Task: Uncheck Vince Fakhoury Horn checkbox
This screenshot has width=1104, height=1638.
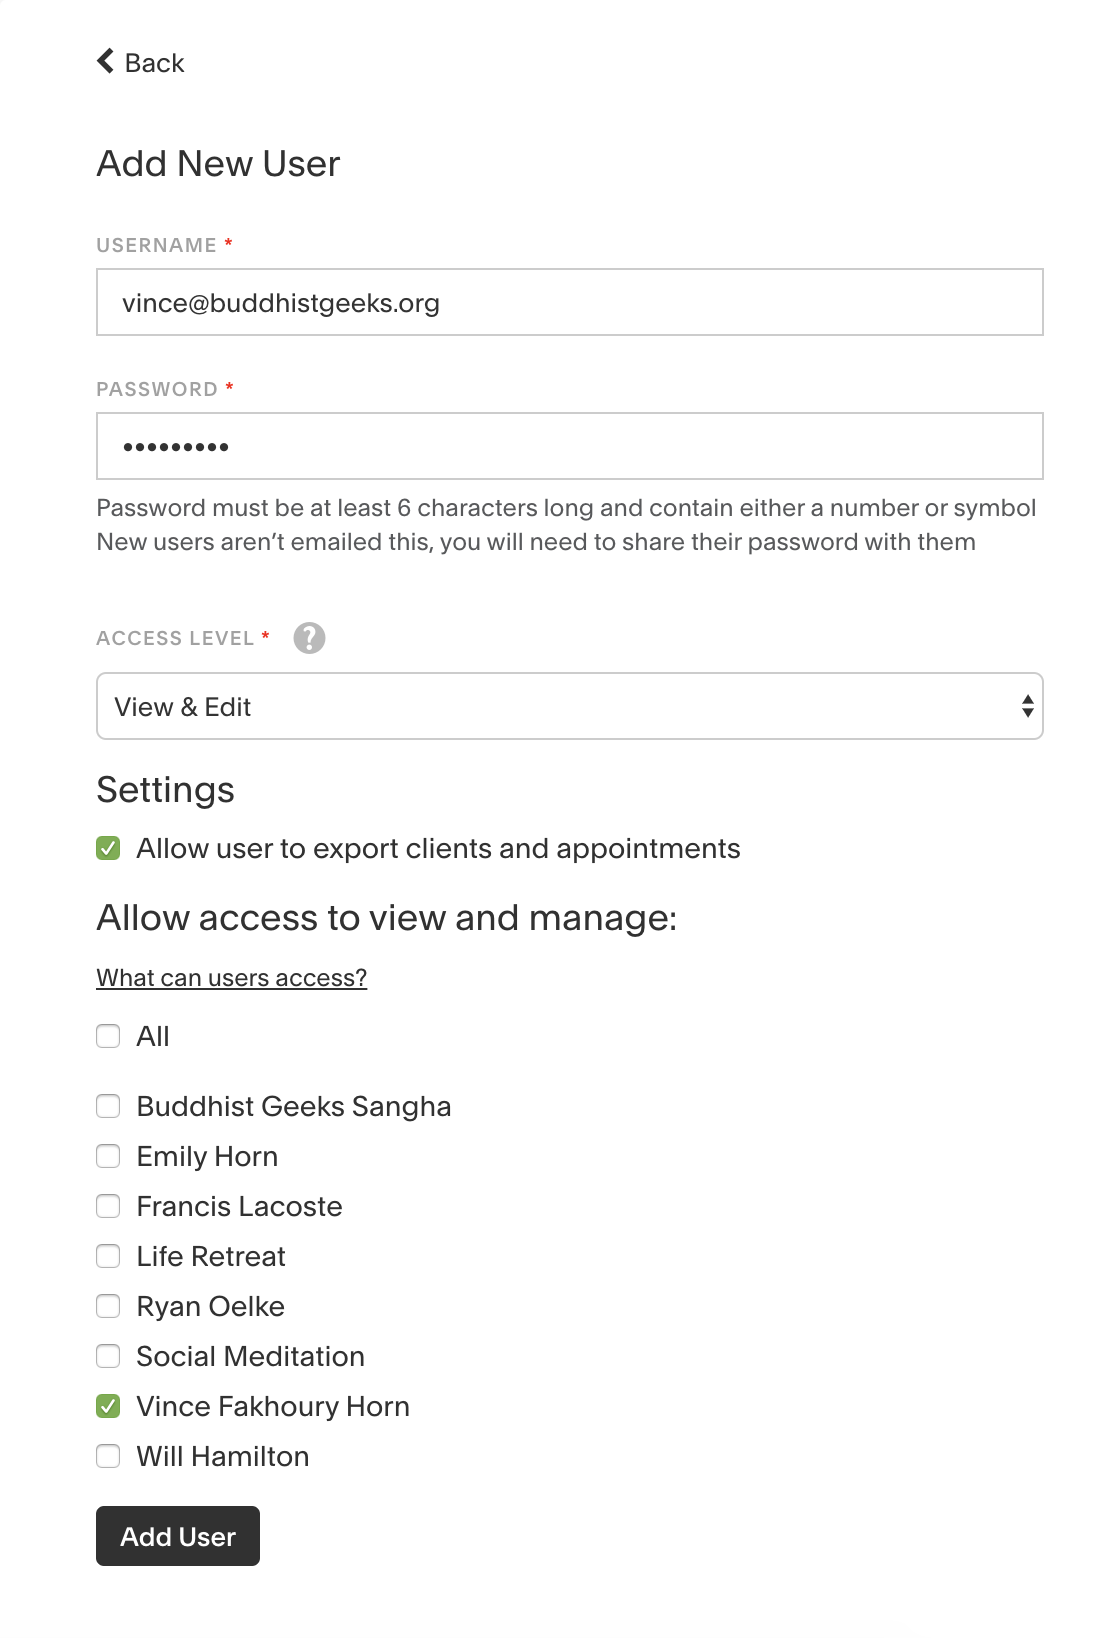Action: tap(108, 1406)
